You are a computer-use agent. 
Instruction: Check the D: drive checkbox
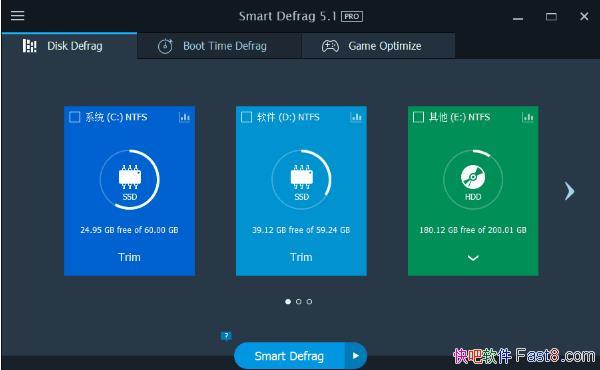click(x=246, y=117)
